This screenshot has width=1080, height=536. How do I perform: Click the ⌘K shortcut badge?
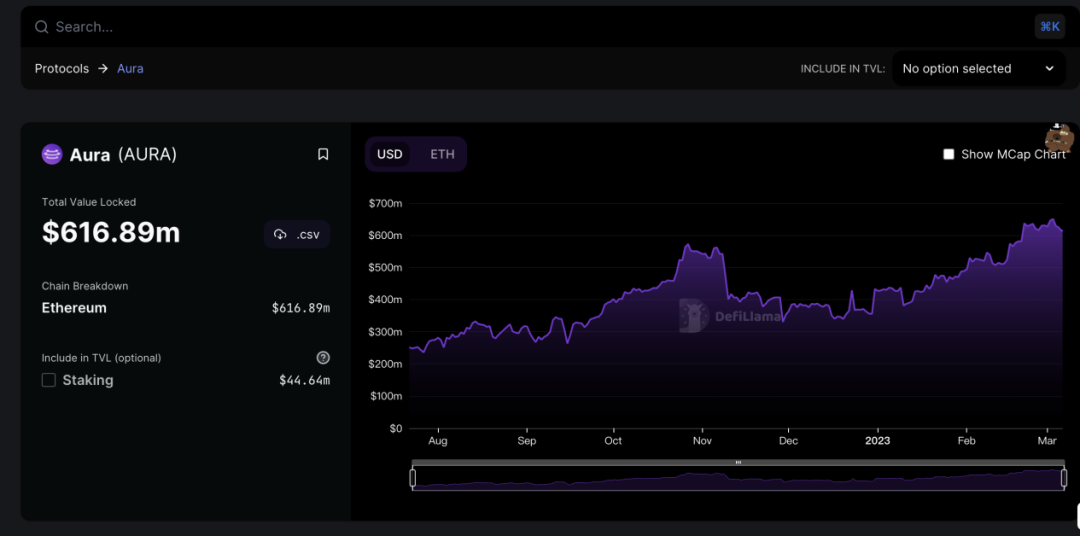point(1049,27)
